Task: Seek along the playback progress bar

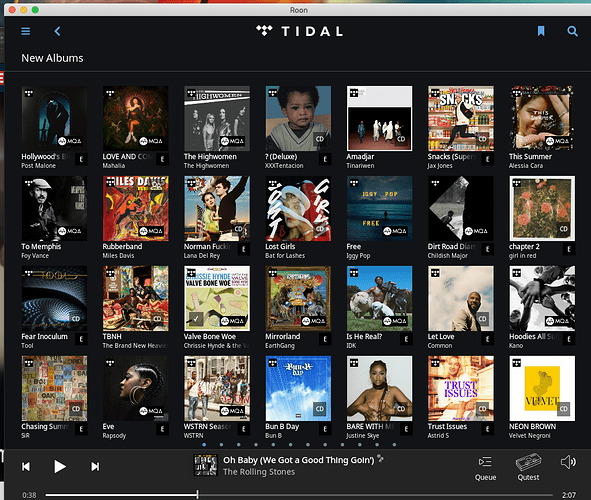Action: 299,495
